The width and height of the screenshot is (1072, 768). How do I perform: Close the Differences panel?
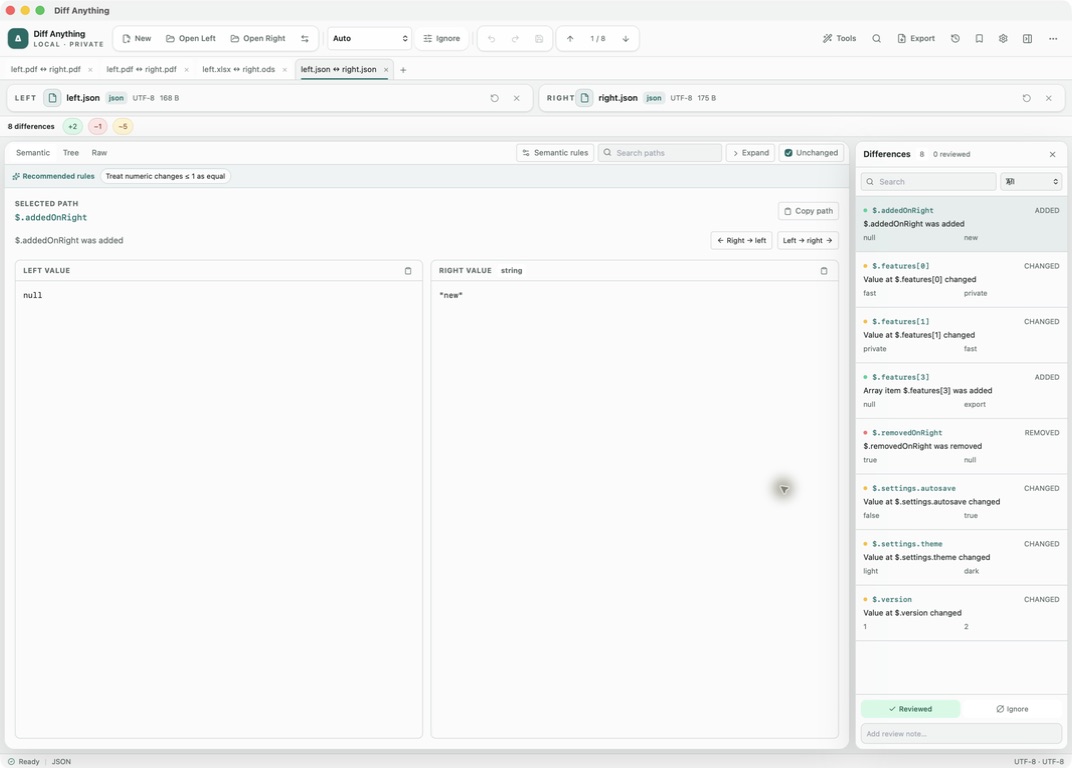1053,155
